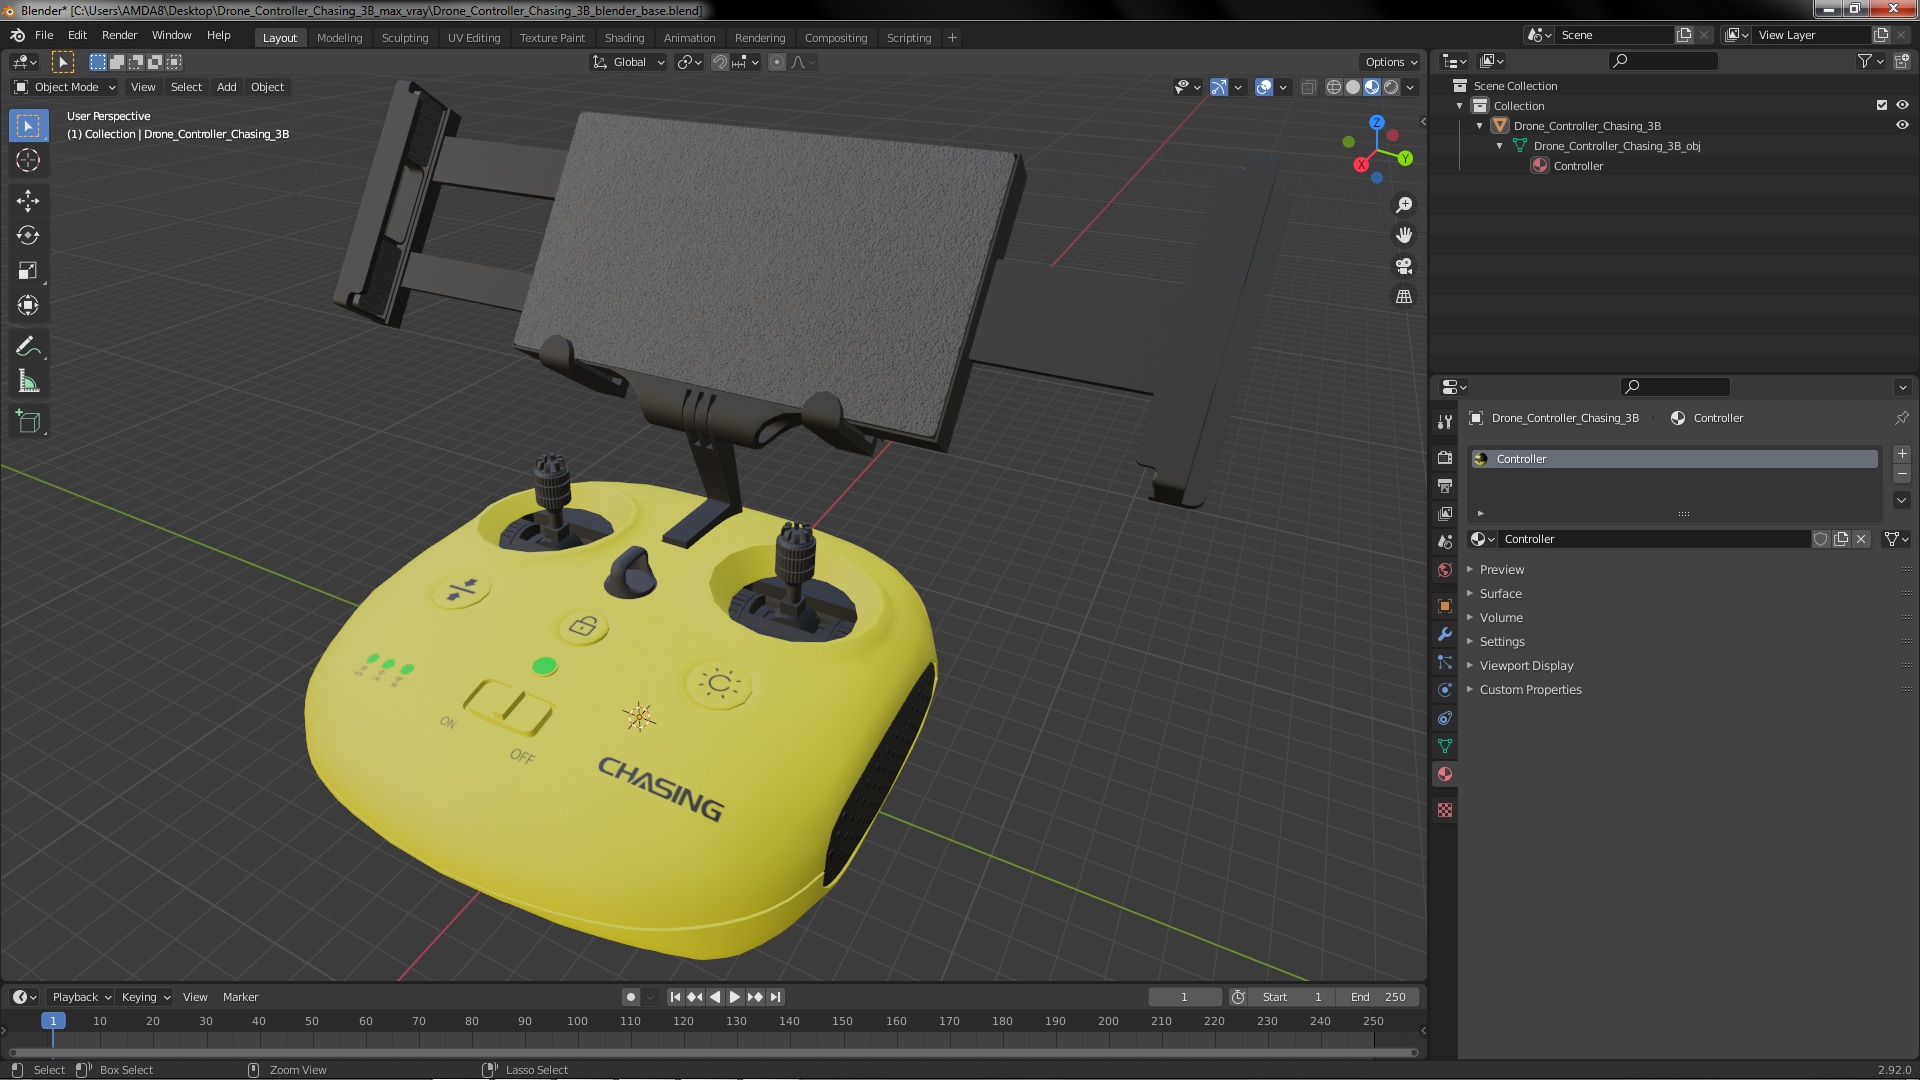Toggle proportional editing
This screenshot has width=1920, height=1080.
[777, 62]
